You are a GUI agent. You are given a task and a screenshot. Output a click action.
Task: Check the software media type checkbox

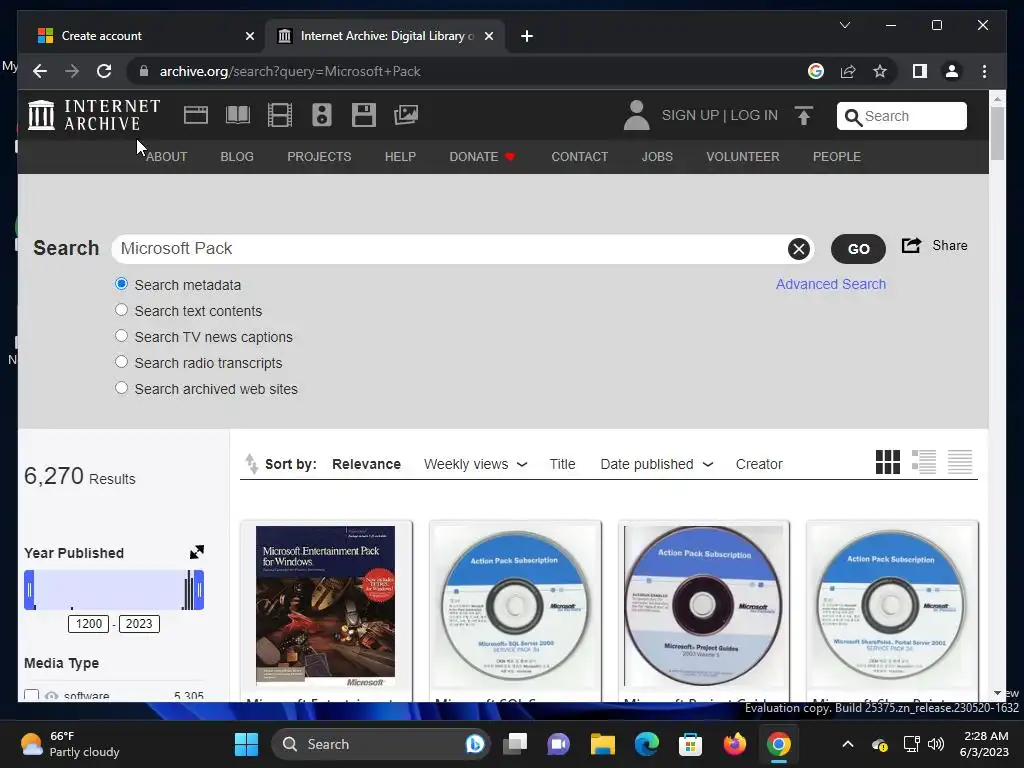(31, 696)
